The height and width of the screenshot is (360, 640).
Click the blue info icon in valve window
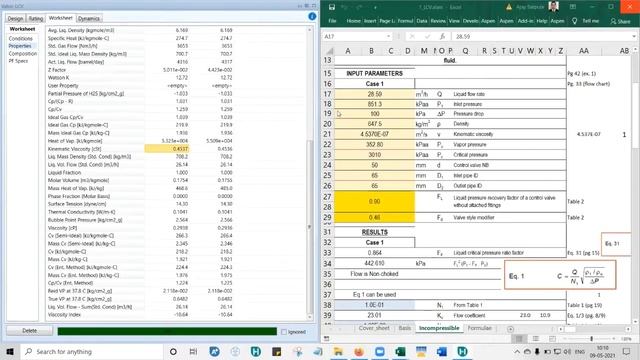coord(312,16)
